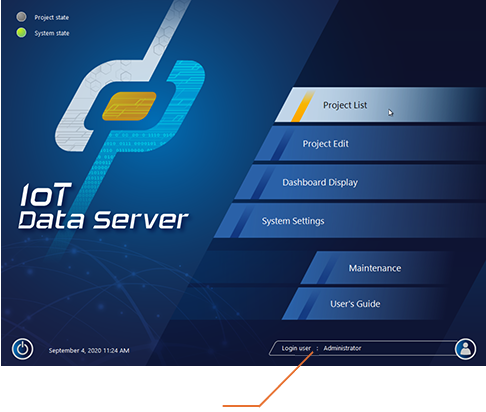Click the Project state label

click(x=52, y=17)
